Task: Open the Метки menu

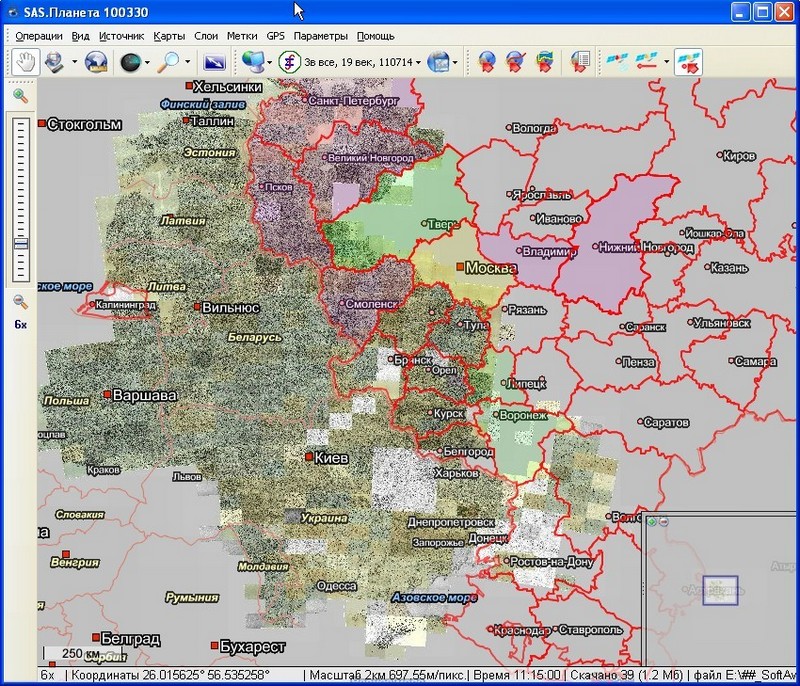Action: coord(241,36)
